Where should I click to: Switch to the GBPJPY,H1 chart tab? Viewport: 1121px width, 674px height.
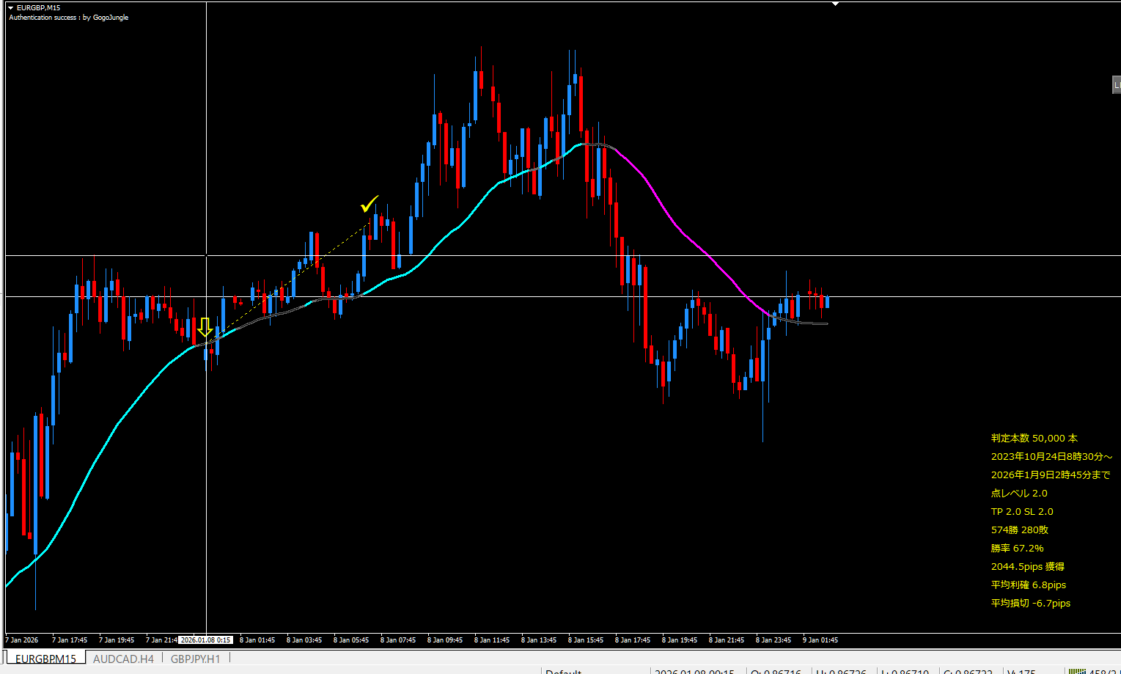195,658
